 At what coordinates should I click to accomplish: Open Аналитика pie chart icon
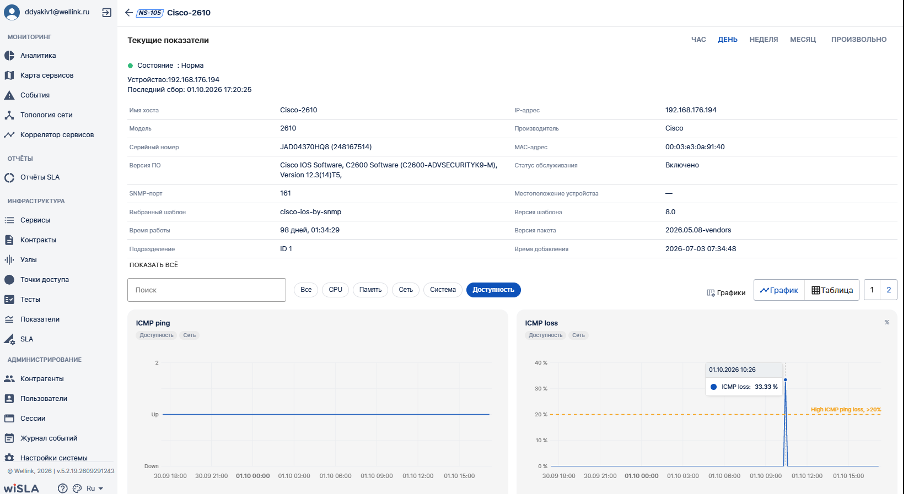[x=9, y=55]
